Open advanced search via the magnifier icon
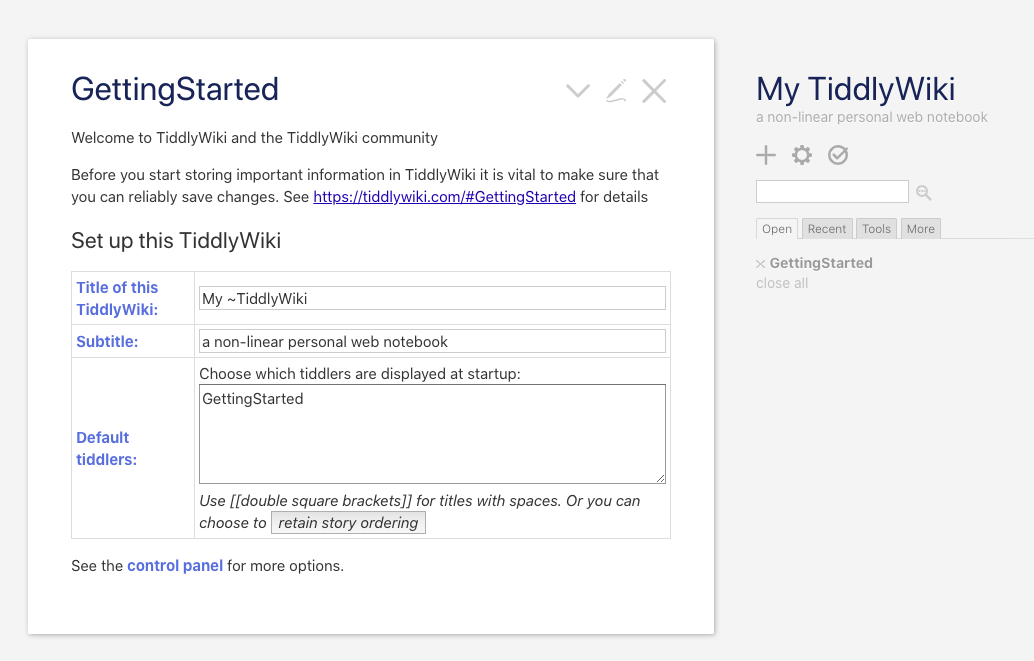1034x661 pixels. [923, 192]
